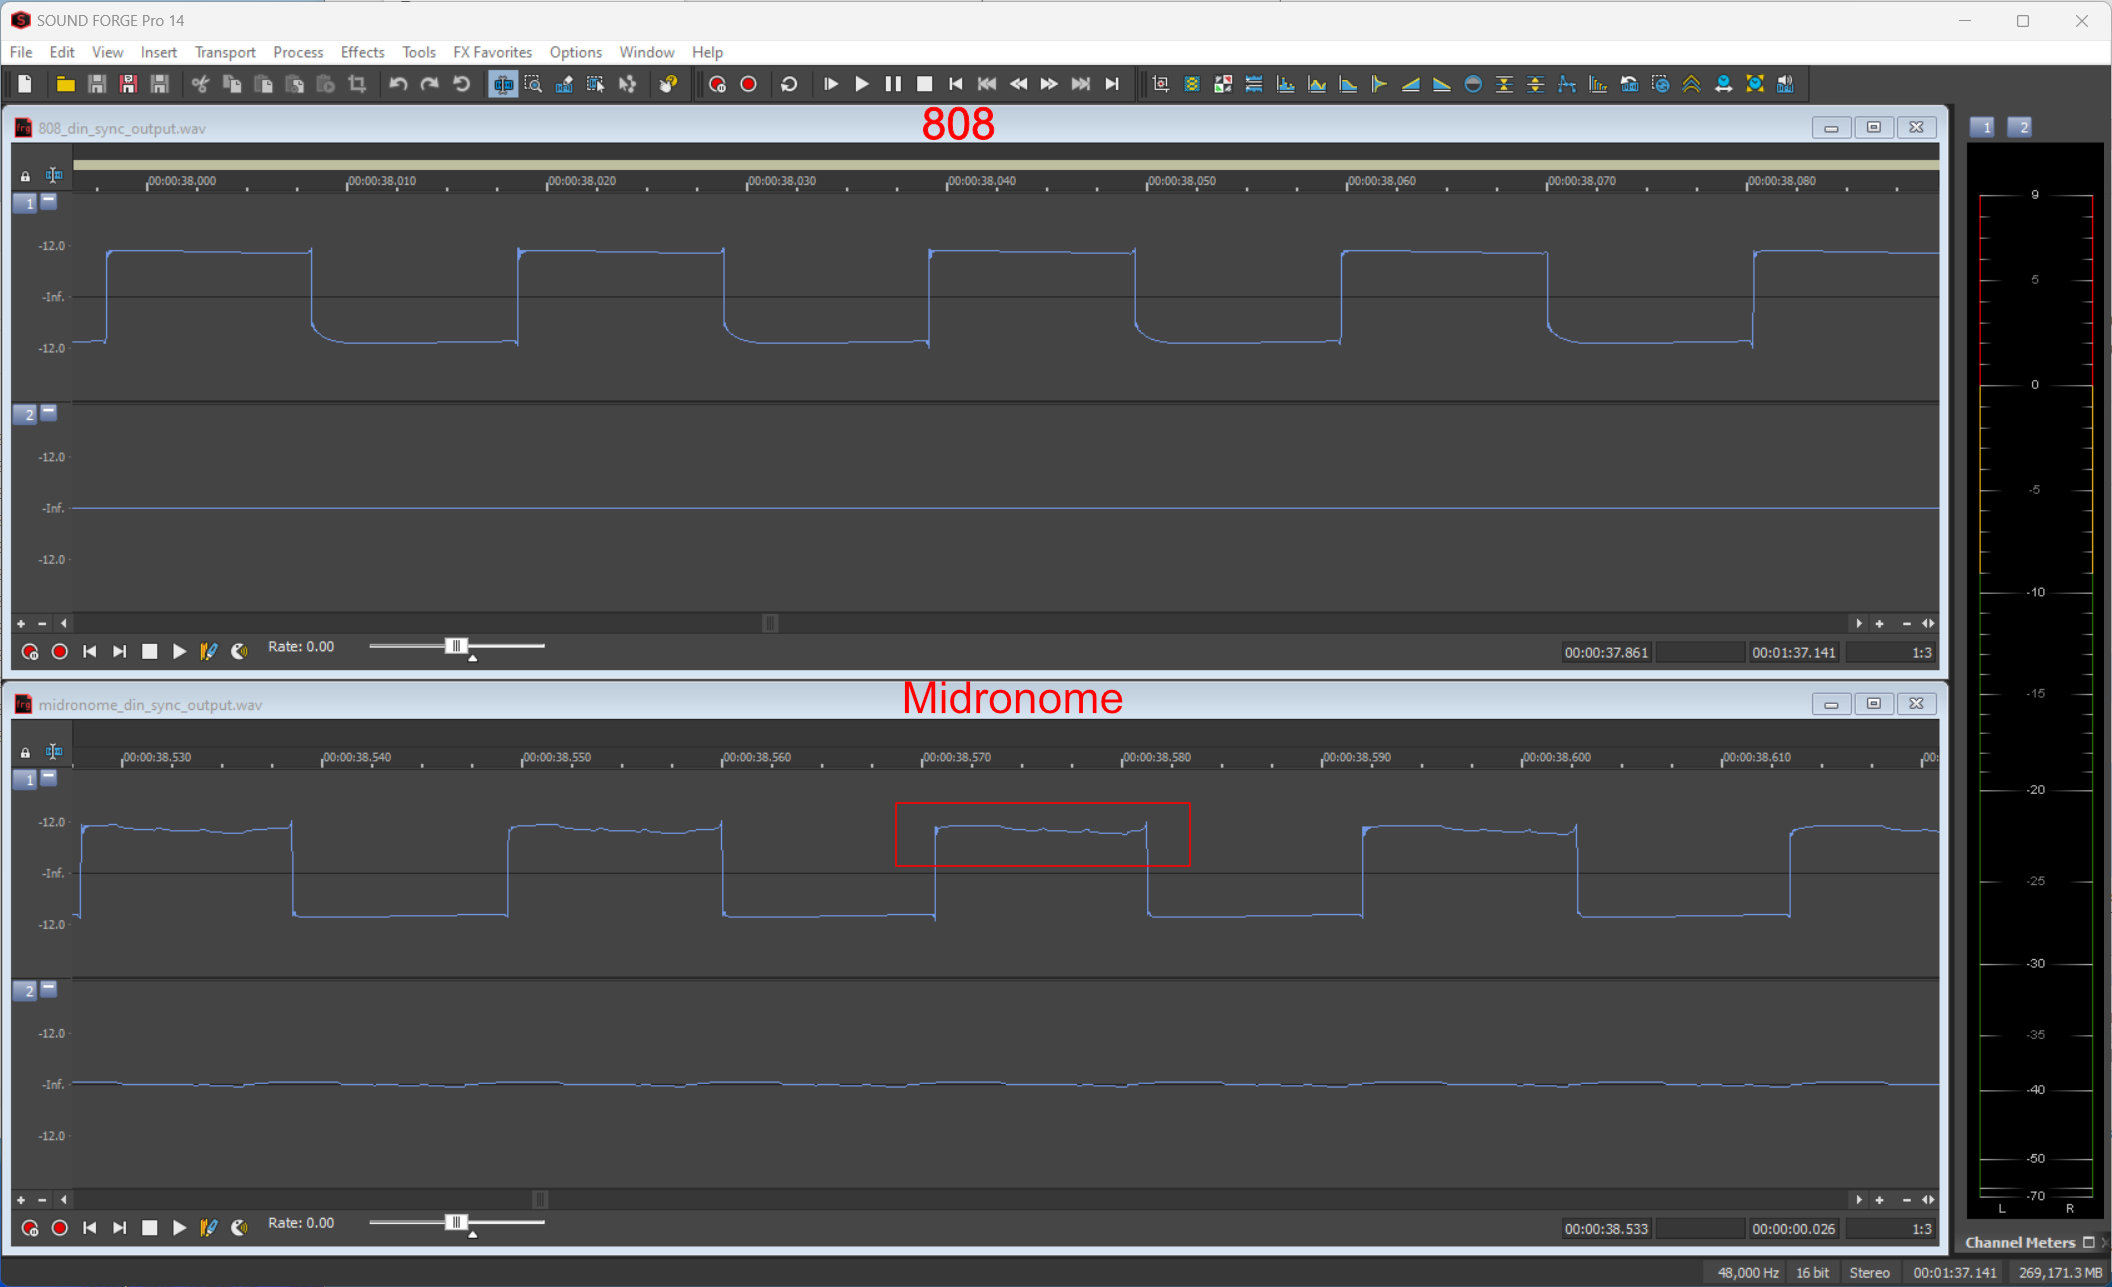2112x1287 pixels.
Task: Play the midronome_din_sync_output.wav window
Action: 179,1228
